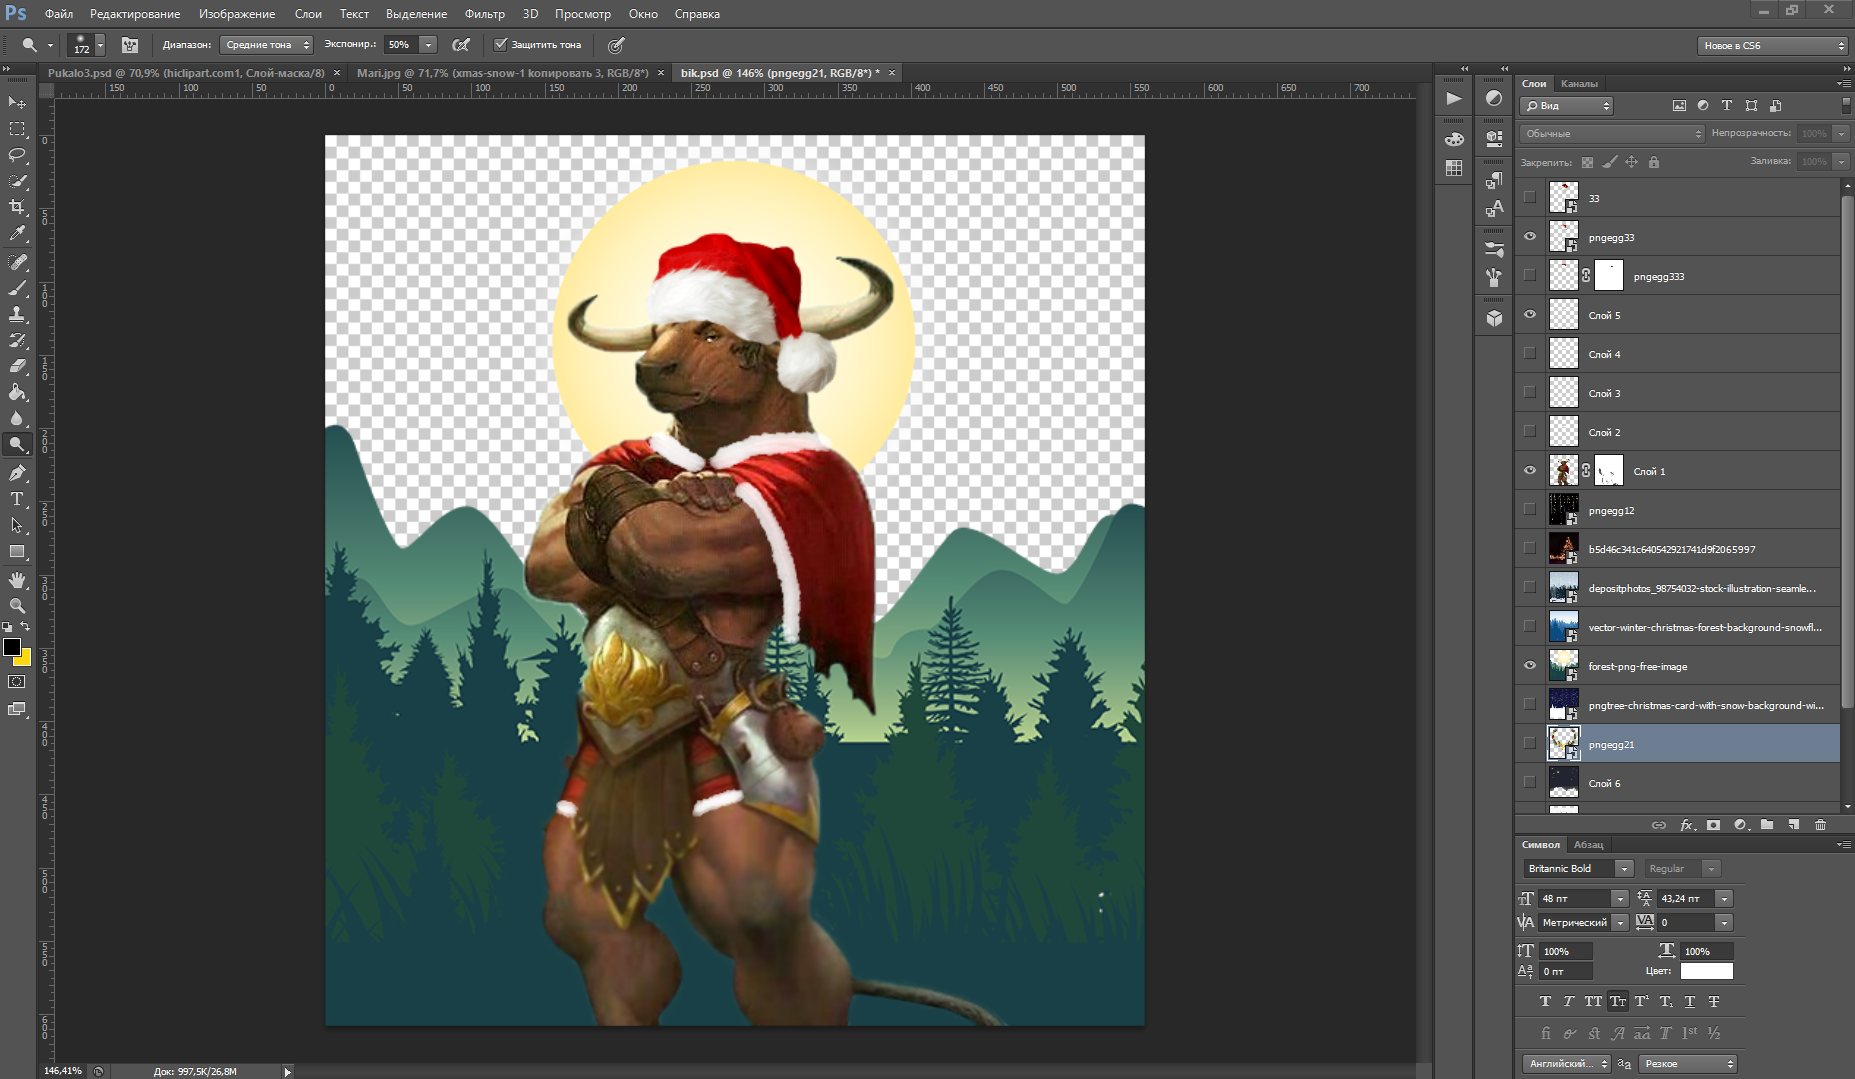Open the Изображение menu
Screen dimensions: 1855x1079
click(237, 14)
